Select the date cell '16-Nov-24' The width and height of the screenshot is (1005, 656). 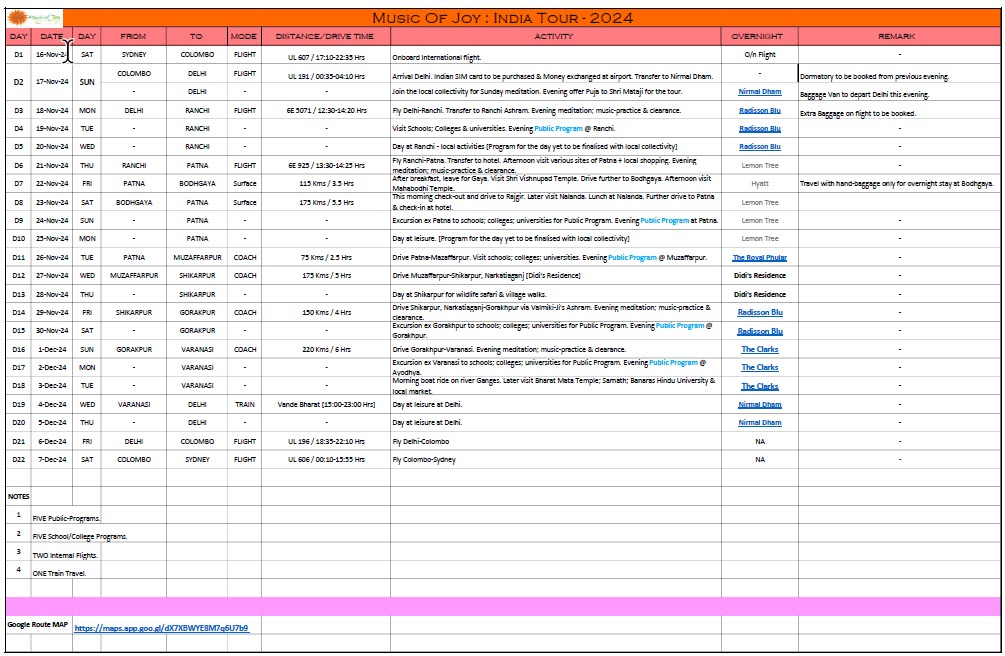coord(52,55)
